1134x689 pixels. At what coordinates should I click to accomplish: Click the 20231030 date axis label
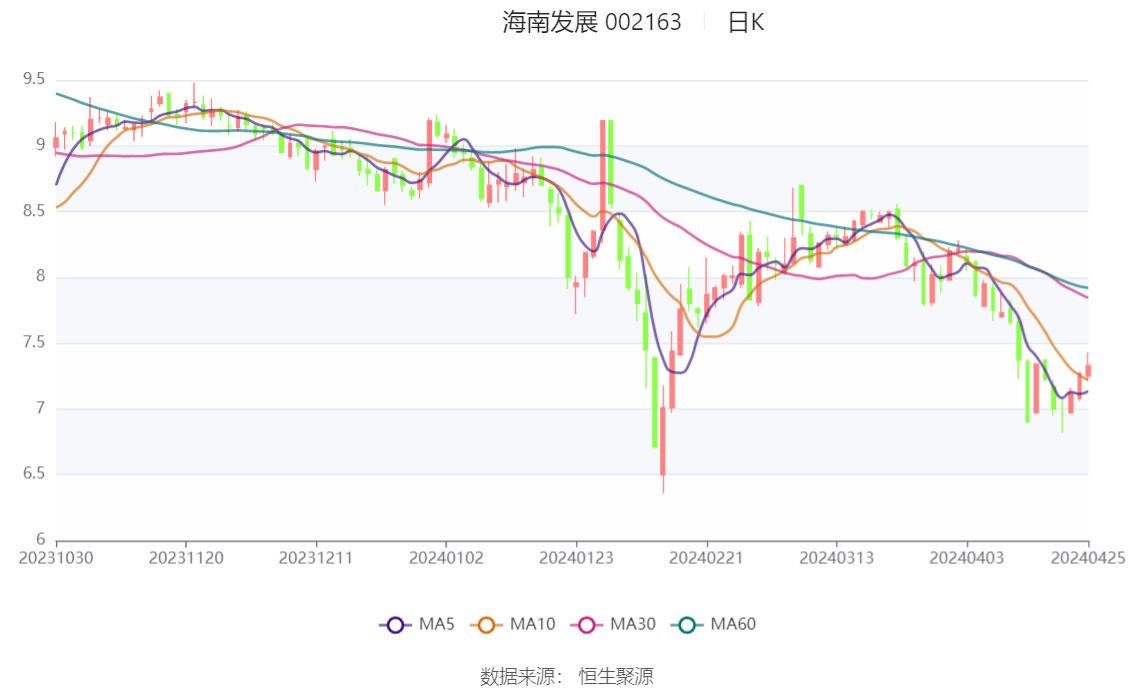56,558
